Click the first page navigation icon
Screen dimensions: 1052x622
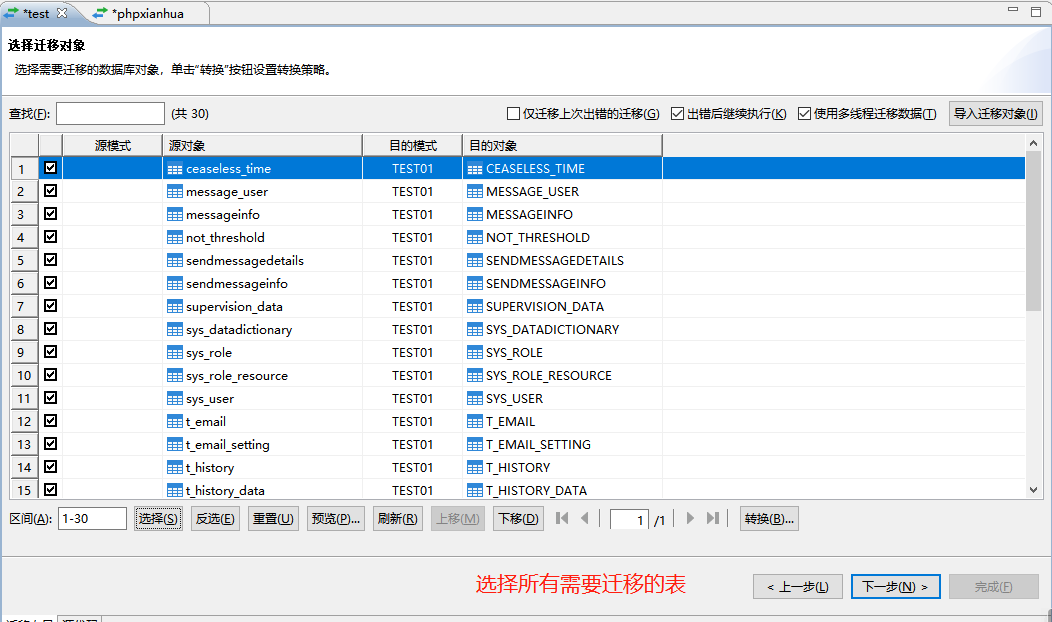[x=562, y=518]
